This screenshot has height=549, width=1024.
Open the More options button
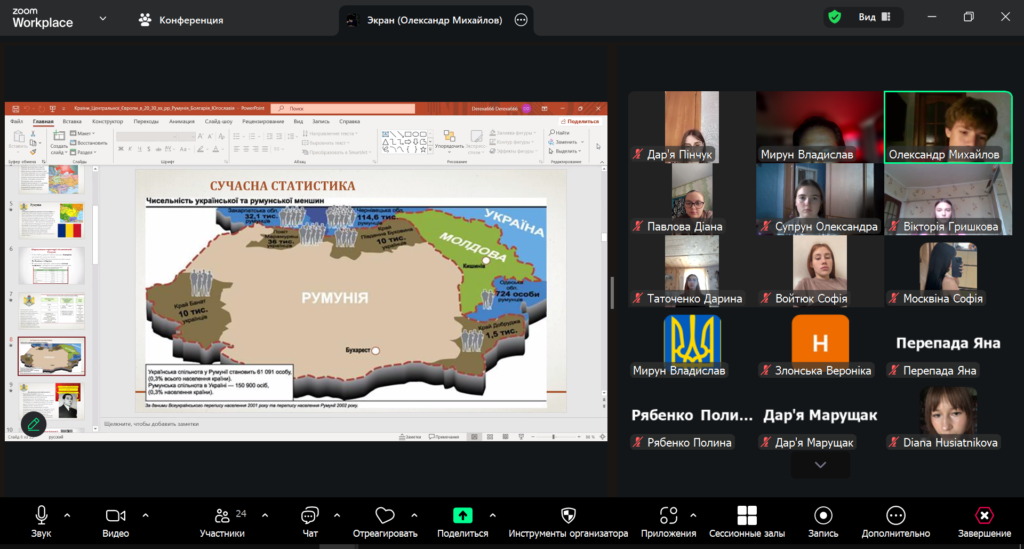point(895,516)
